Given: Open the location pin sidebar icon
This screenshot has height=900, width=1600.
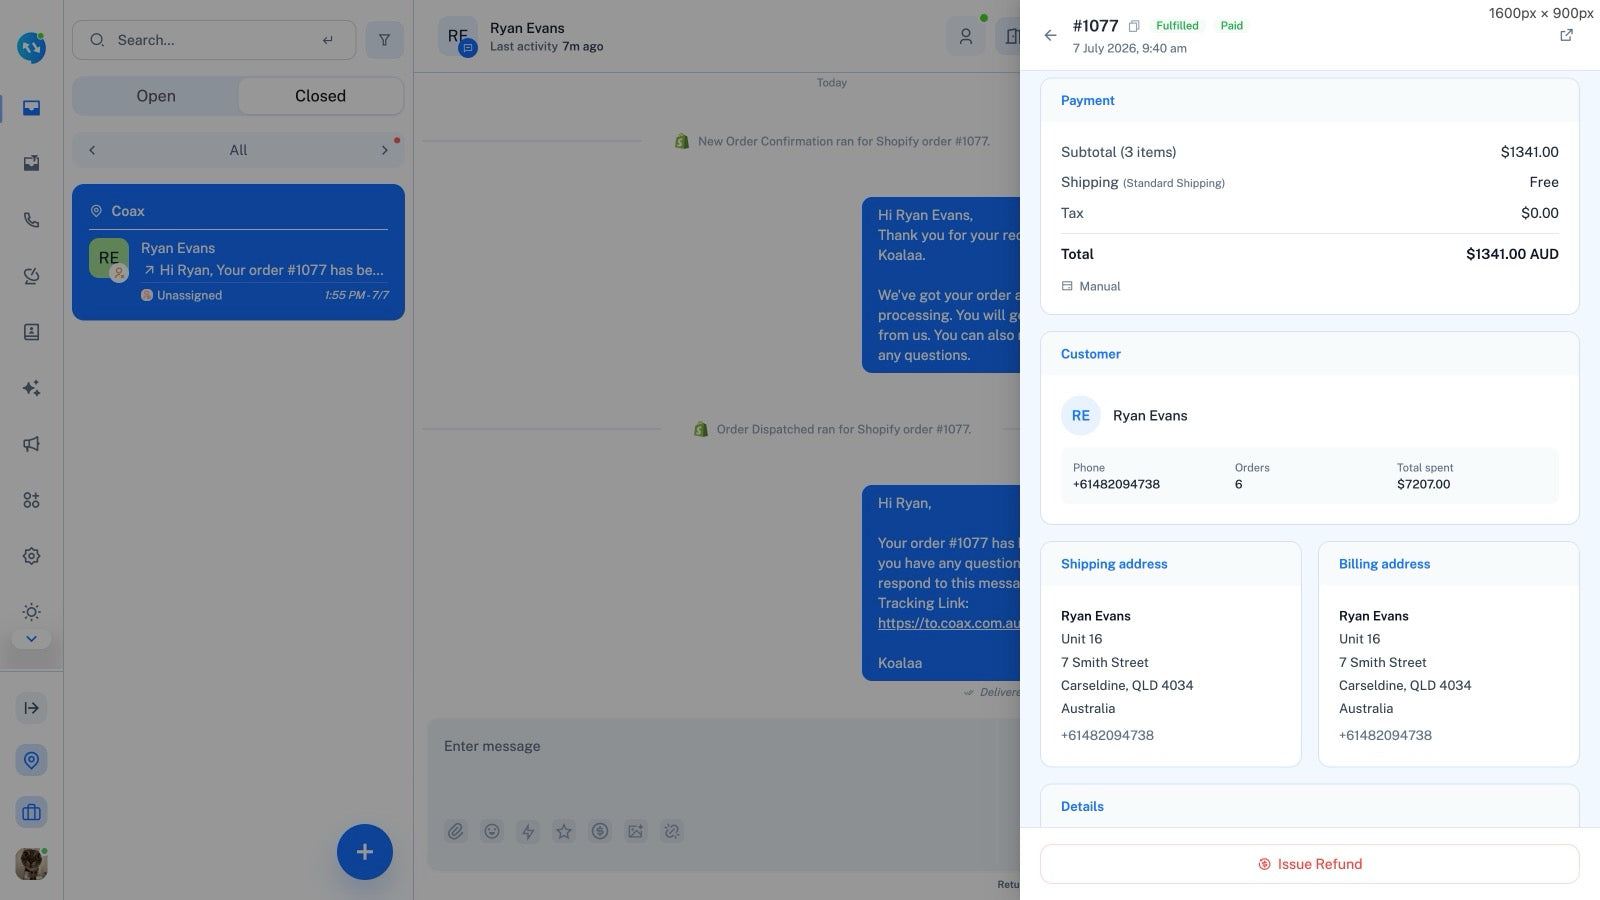Looking at the screenshot, I should tap(31, 760).
